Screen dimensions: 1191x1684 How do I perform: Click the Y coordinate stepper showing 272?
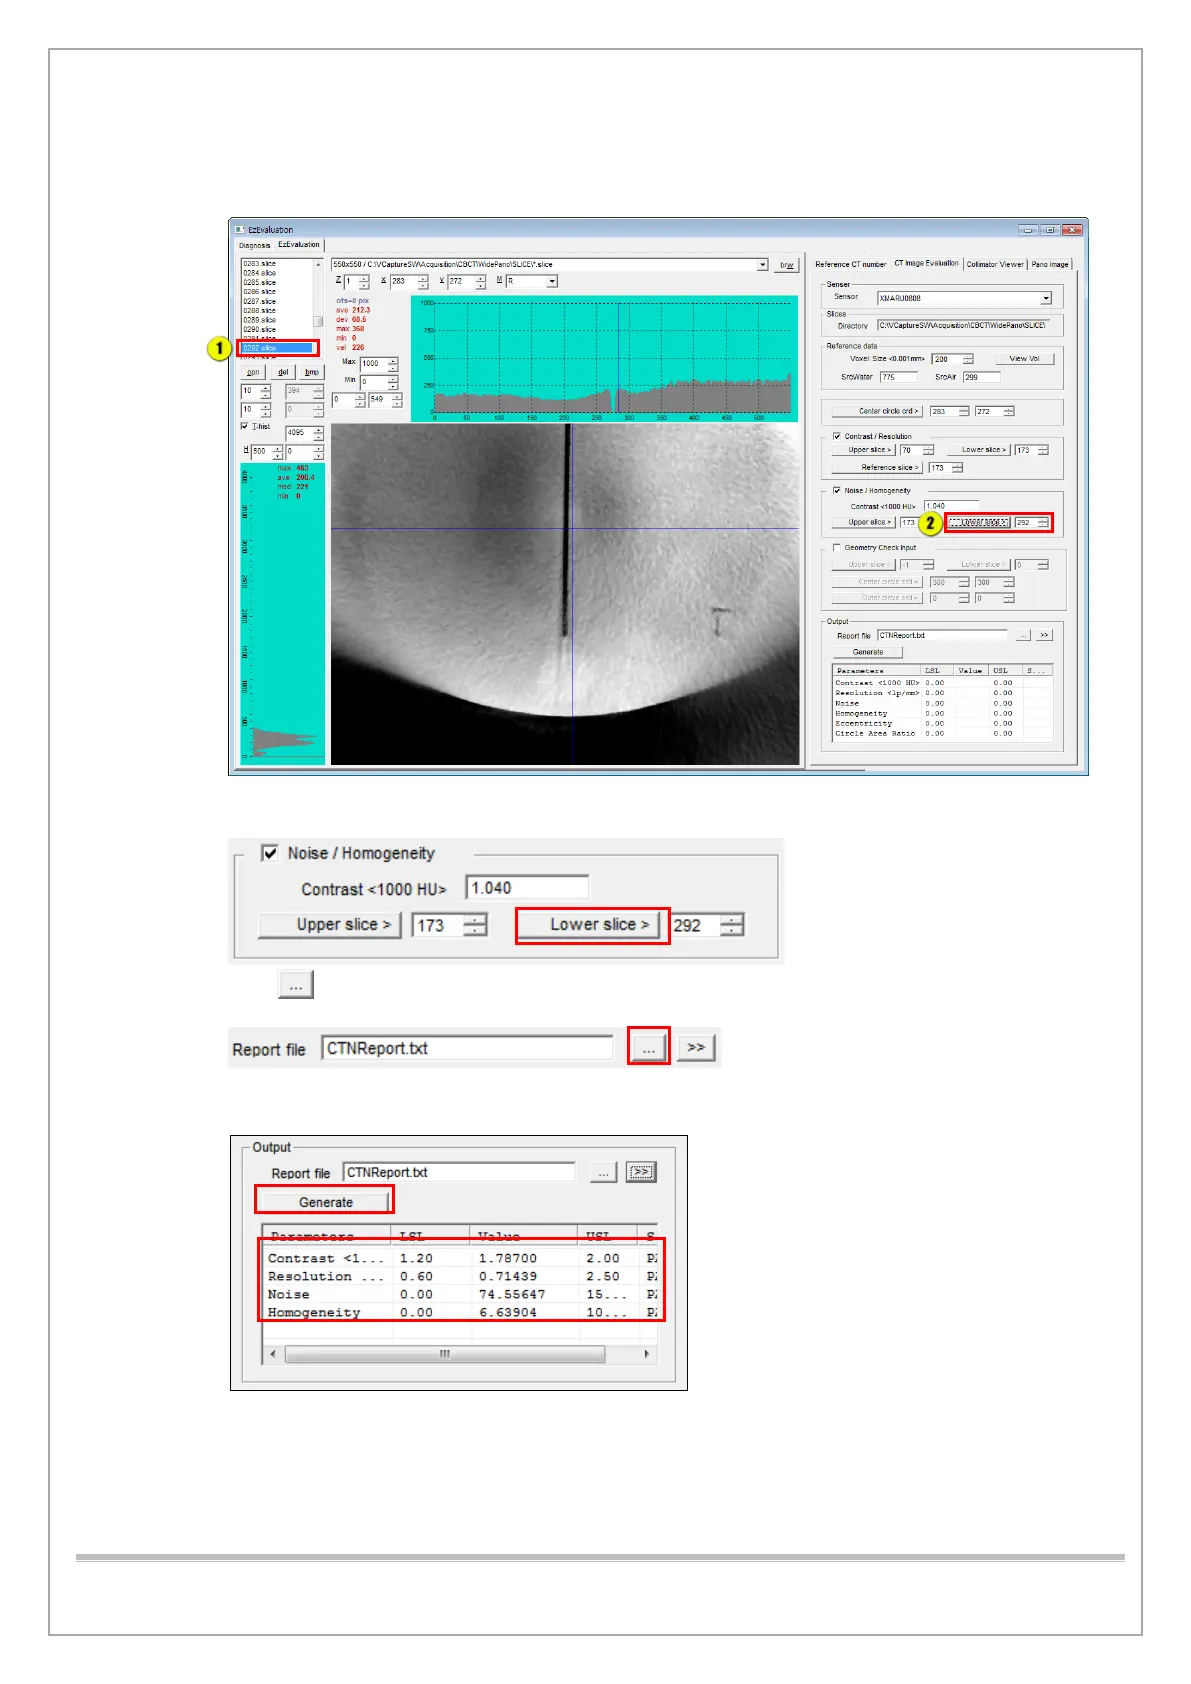(467, 282)
